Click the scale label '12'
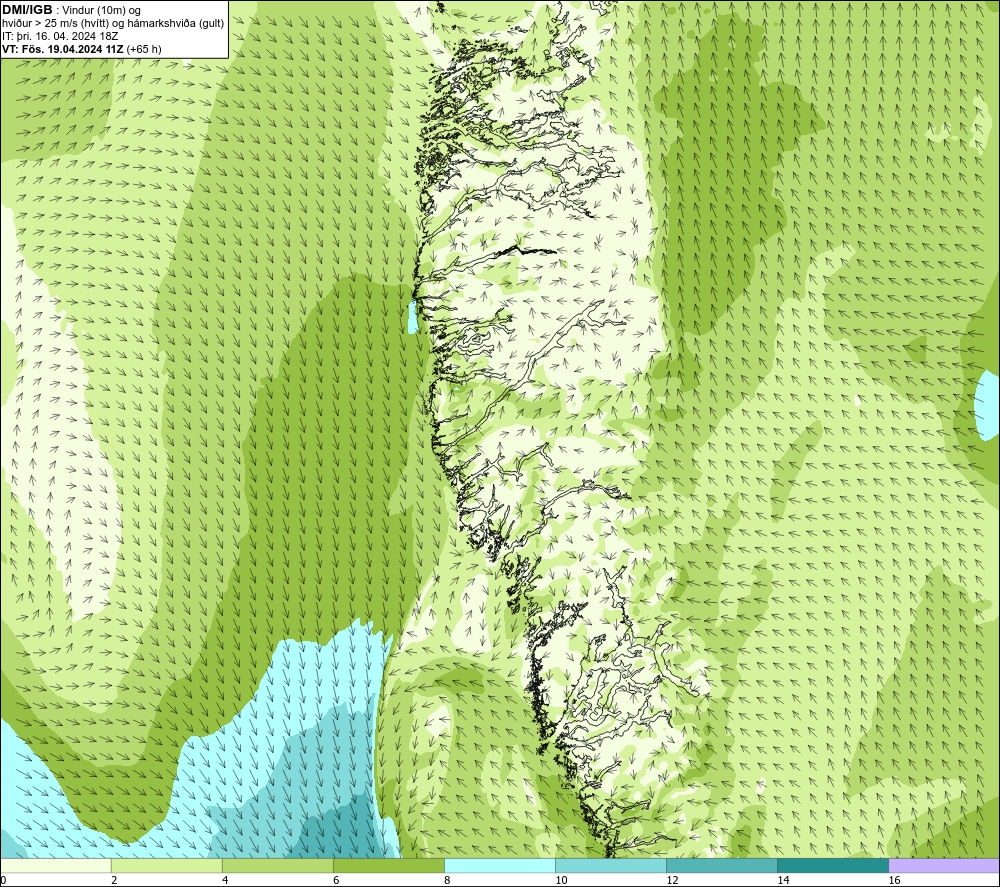This screenshot has height=887, width=1000. (672, 881)
